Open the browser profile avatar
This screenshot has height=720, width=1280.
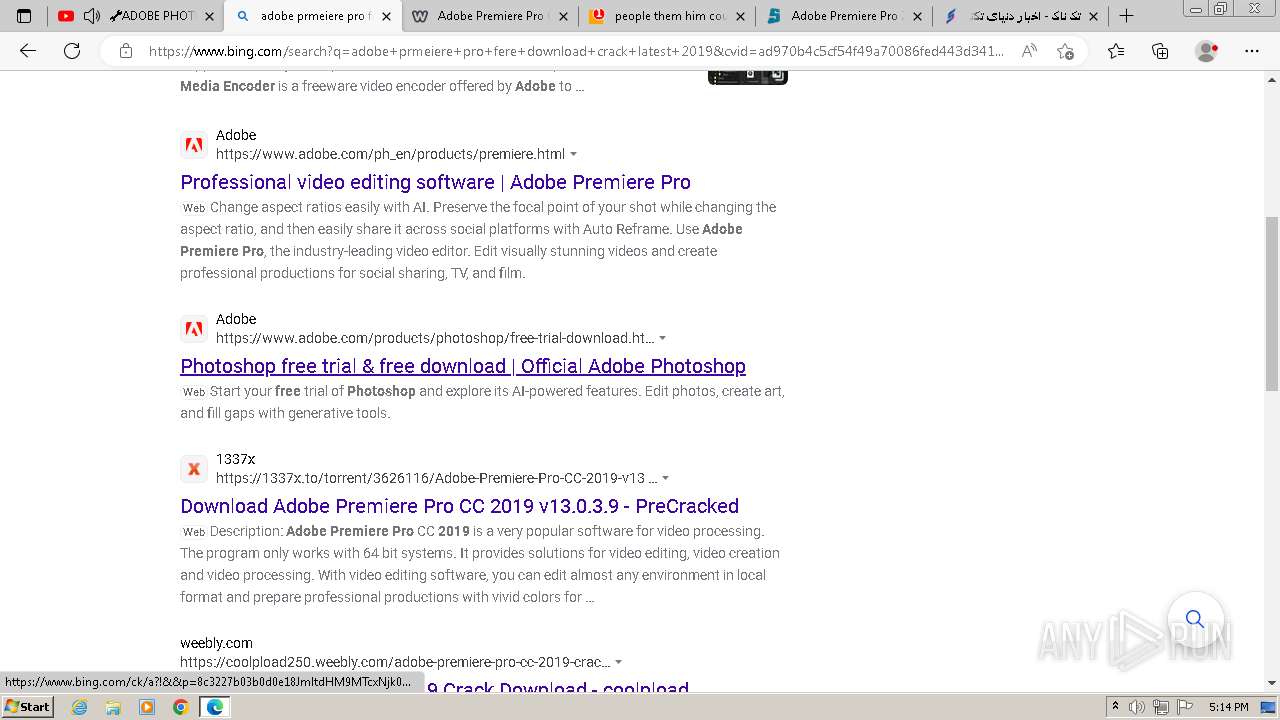[x=1207, y=51]
